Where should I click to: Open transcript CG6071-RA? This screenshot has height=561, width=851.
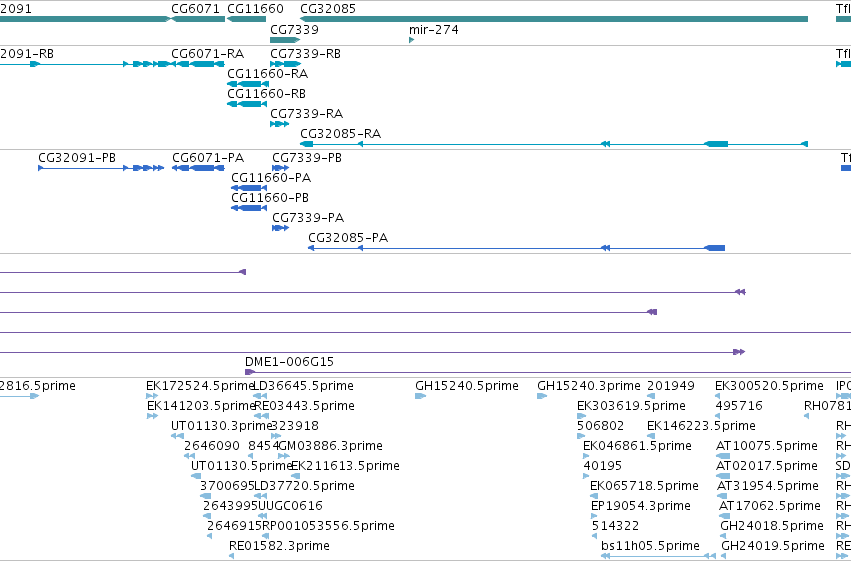coord(207,54)
